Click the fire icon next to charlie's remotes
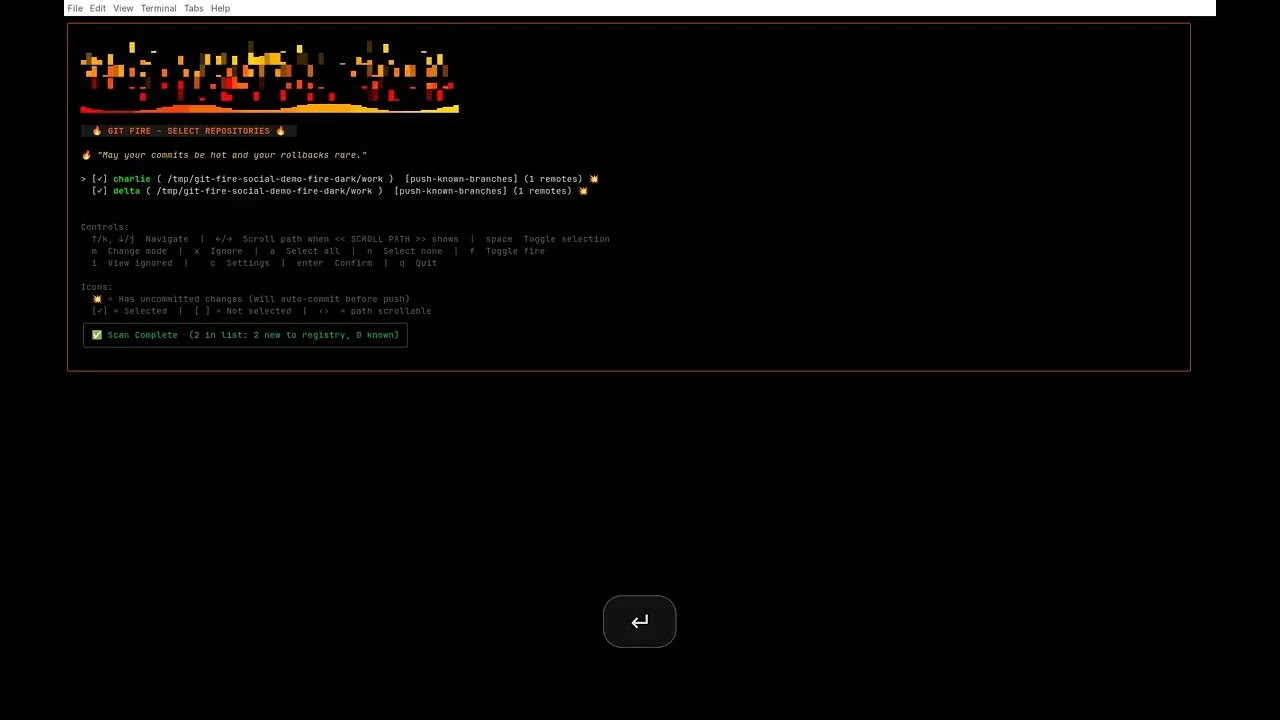Viewport: 1280px width, 720px height. click(x=594, y=179)
